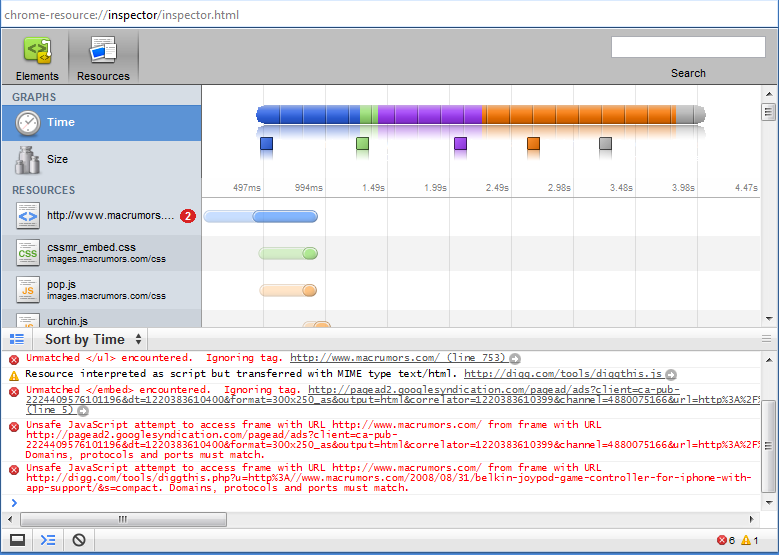Screen dimensions: 779x555
Task: Open the macrumors.com line 753 link
Action: tap(397, 358)
